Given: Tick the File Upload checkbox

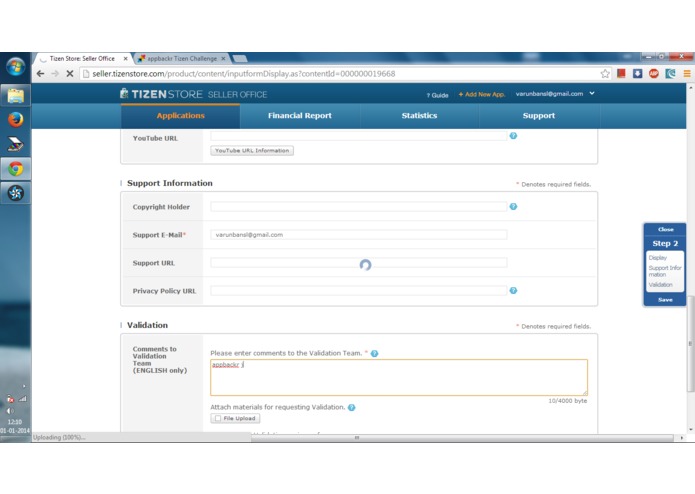Looking at the screenshot, I should tap(218, 418).
